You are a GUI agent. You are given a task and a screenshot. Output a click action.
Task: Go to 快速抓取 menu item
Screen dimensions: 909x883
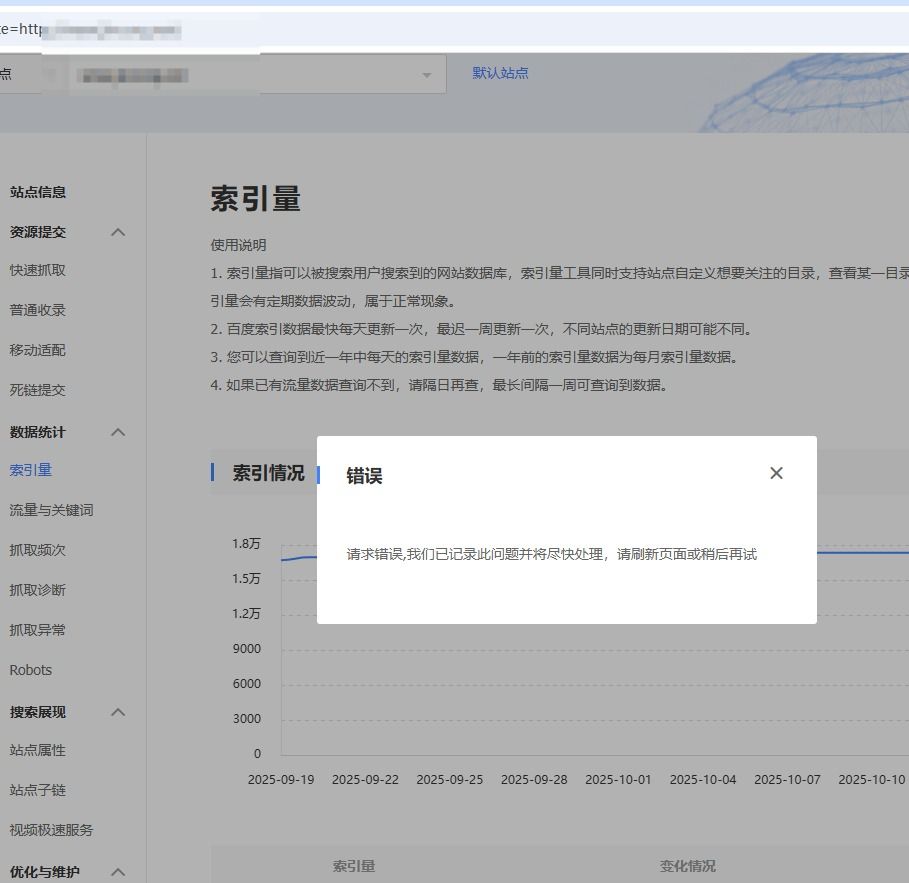[x=38, y=270]
